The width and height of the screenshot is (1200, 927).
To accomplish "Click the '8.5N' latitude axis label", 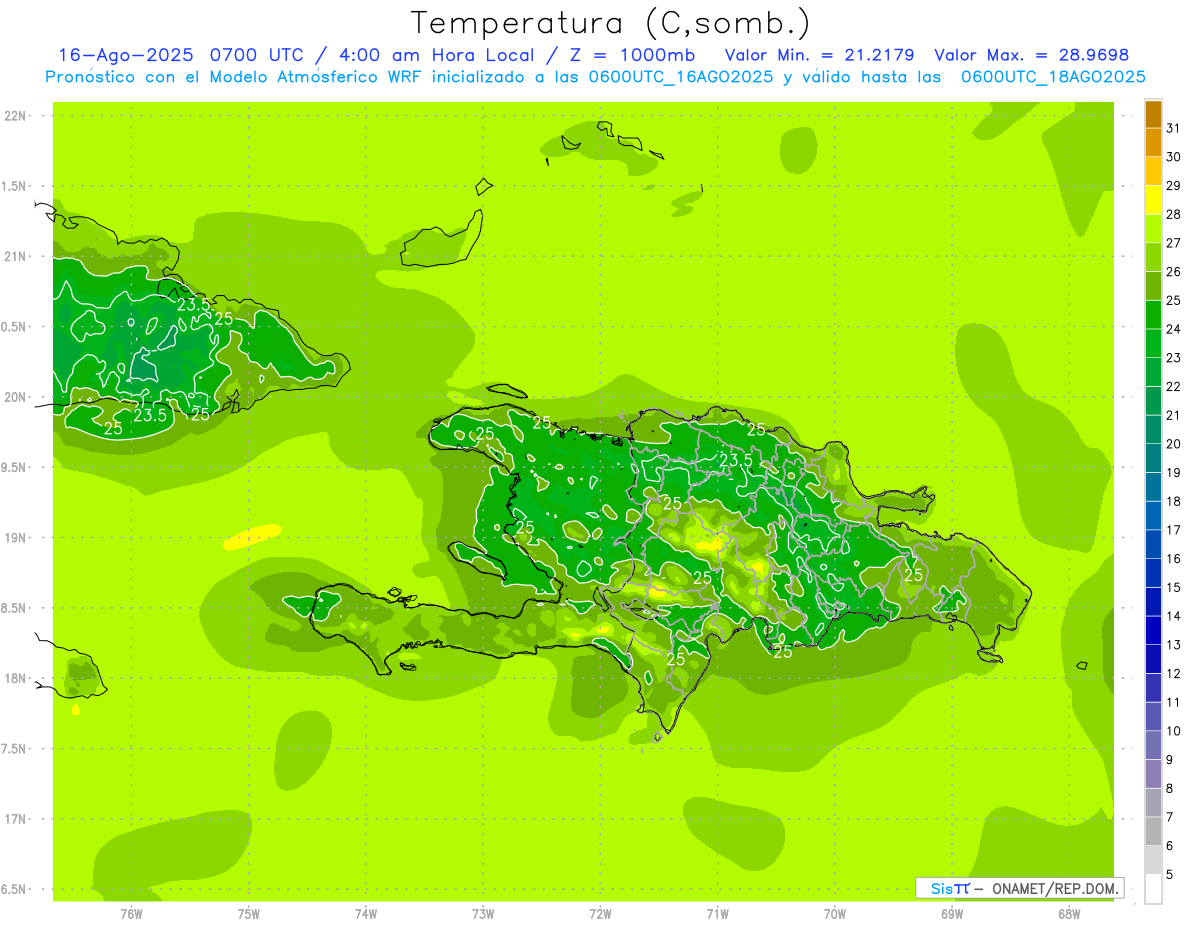I will click(15, 608).
